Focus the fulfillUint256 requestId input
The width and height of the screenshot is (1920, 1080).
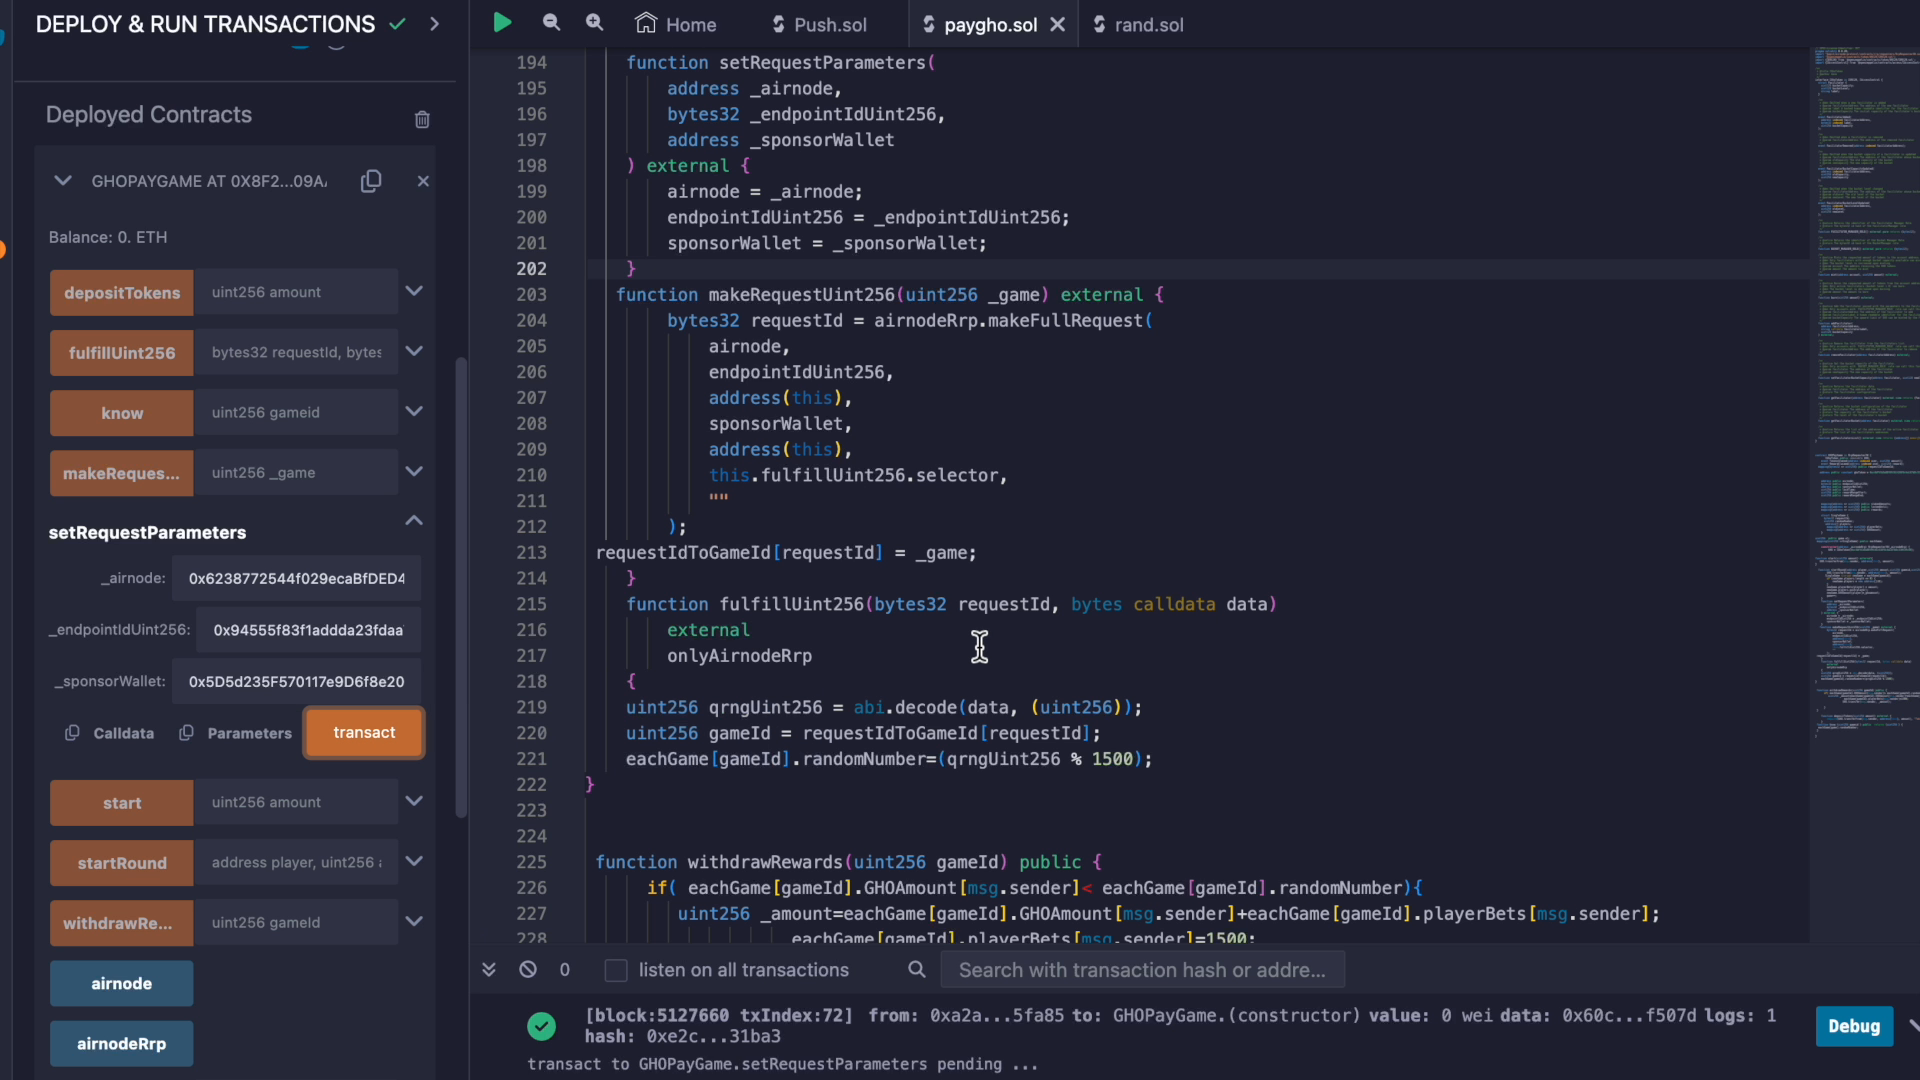click(x=296, y=352)
